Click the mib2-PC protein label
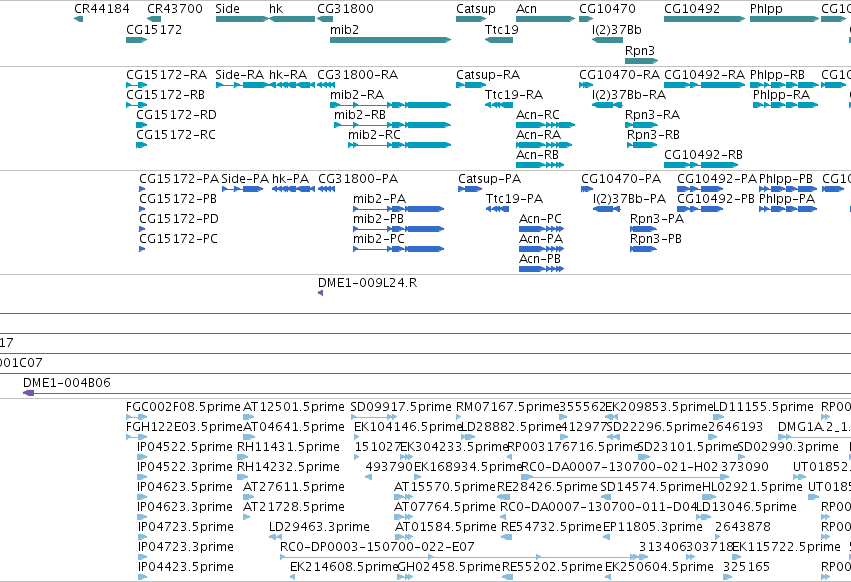851x582 pixels. click(379, 239)
